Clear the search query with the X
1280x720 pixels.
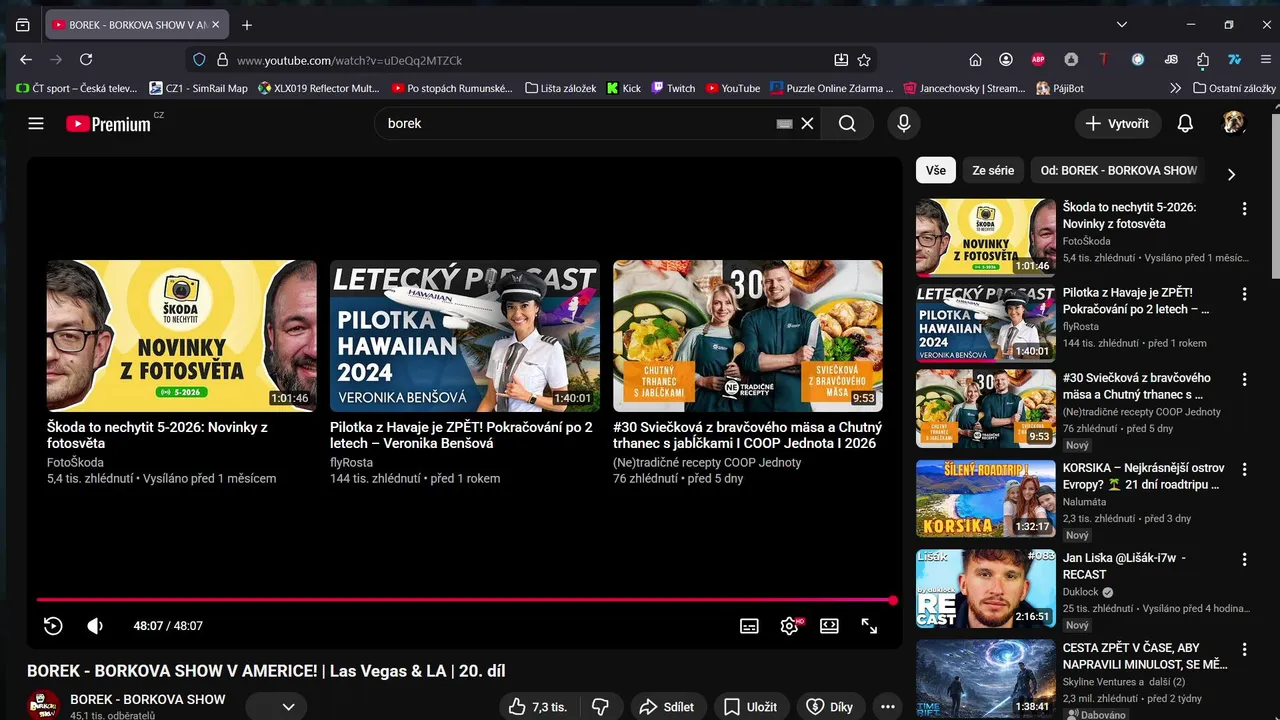(807, 124)
